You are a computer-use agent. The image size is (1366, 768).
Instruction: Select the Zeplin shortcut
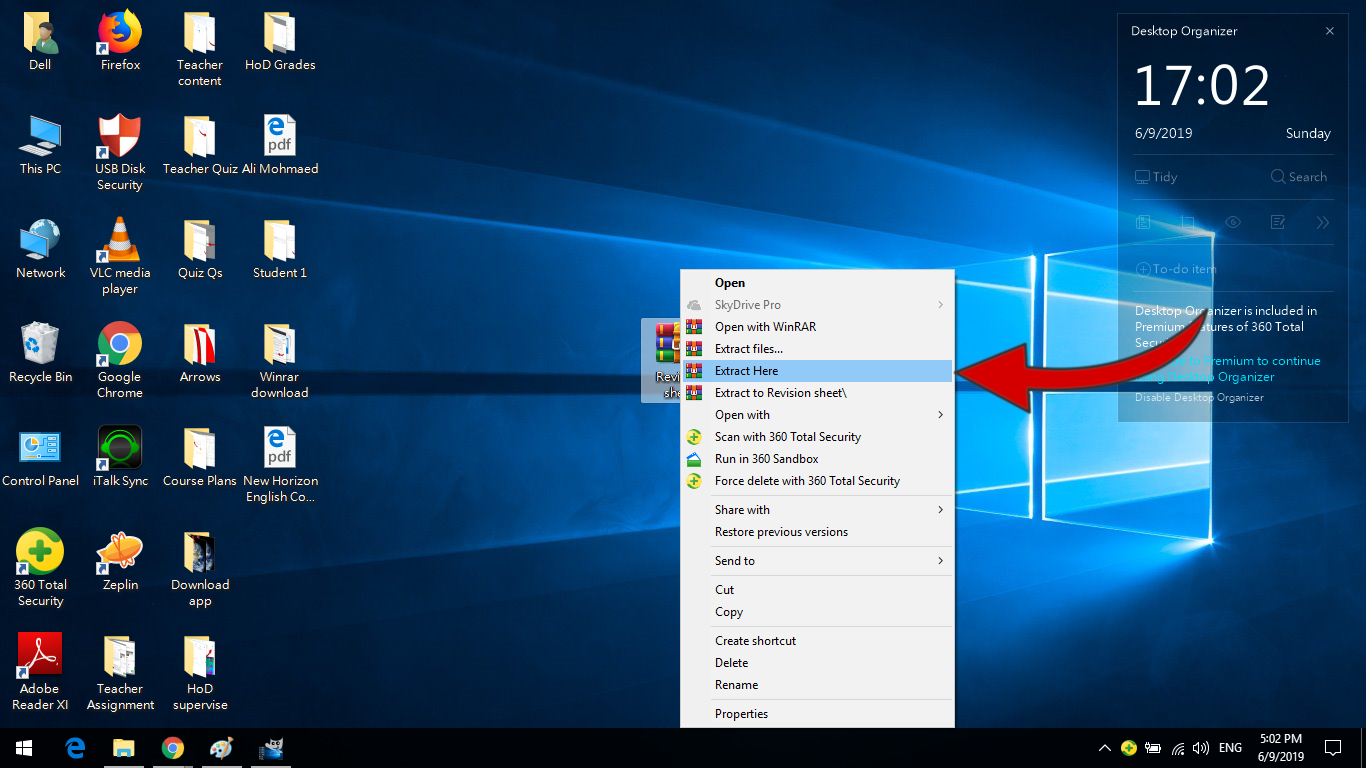[120, 562]
